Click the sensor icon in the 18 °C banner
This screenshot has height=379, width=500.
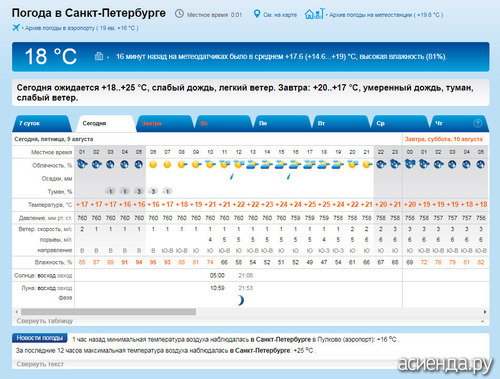(99, 56)
